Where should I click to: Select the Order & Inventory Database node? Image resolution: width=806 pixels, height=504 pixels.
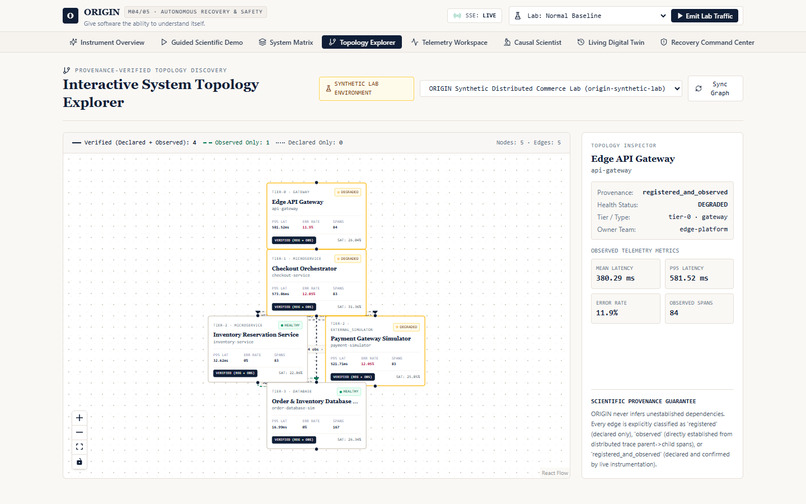pos(316,416)
